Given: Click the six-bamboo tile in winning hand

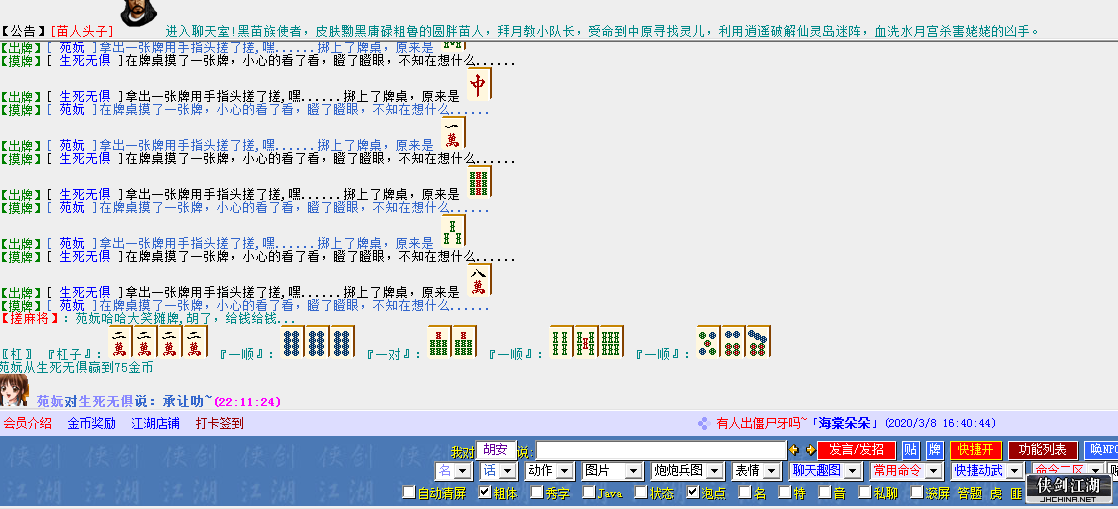Looking at the screenshot, I should click(x=612, y=341).
